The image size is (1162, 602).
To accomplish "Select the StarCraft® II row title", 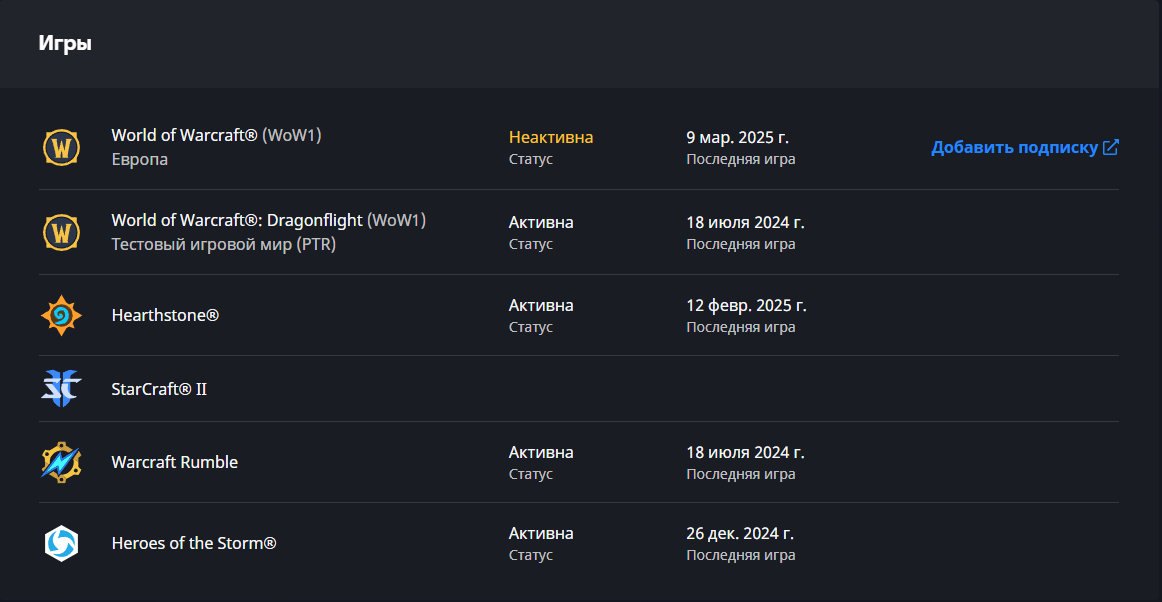I will pyautogui.click(x=159, y=388).
